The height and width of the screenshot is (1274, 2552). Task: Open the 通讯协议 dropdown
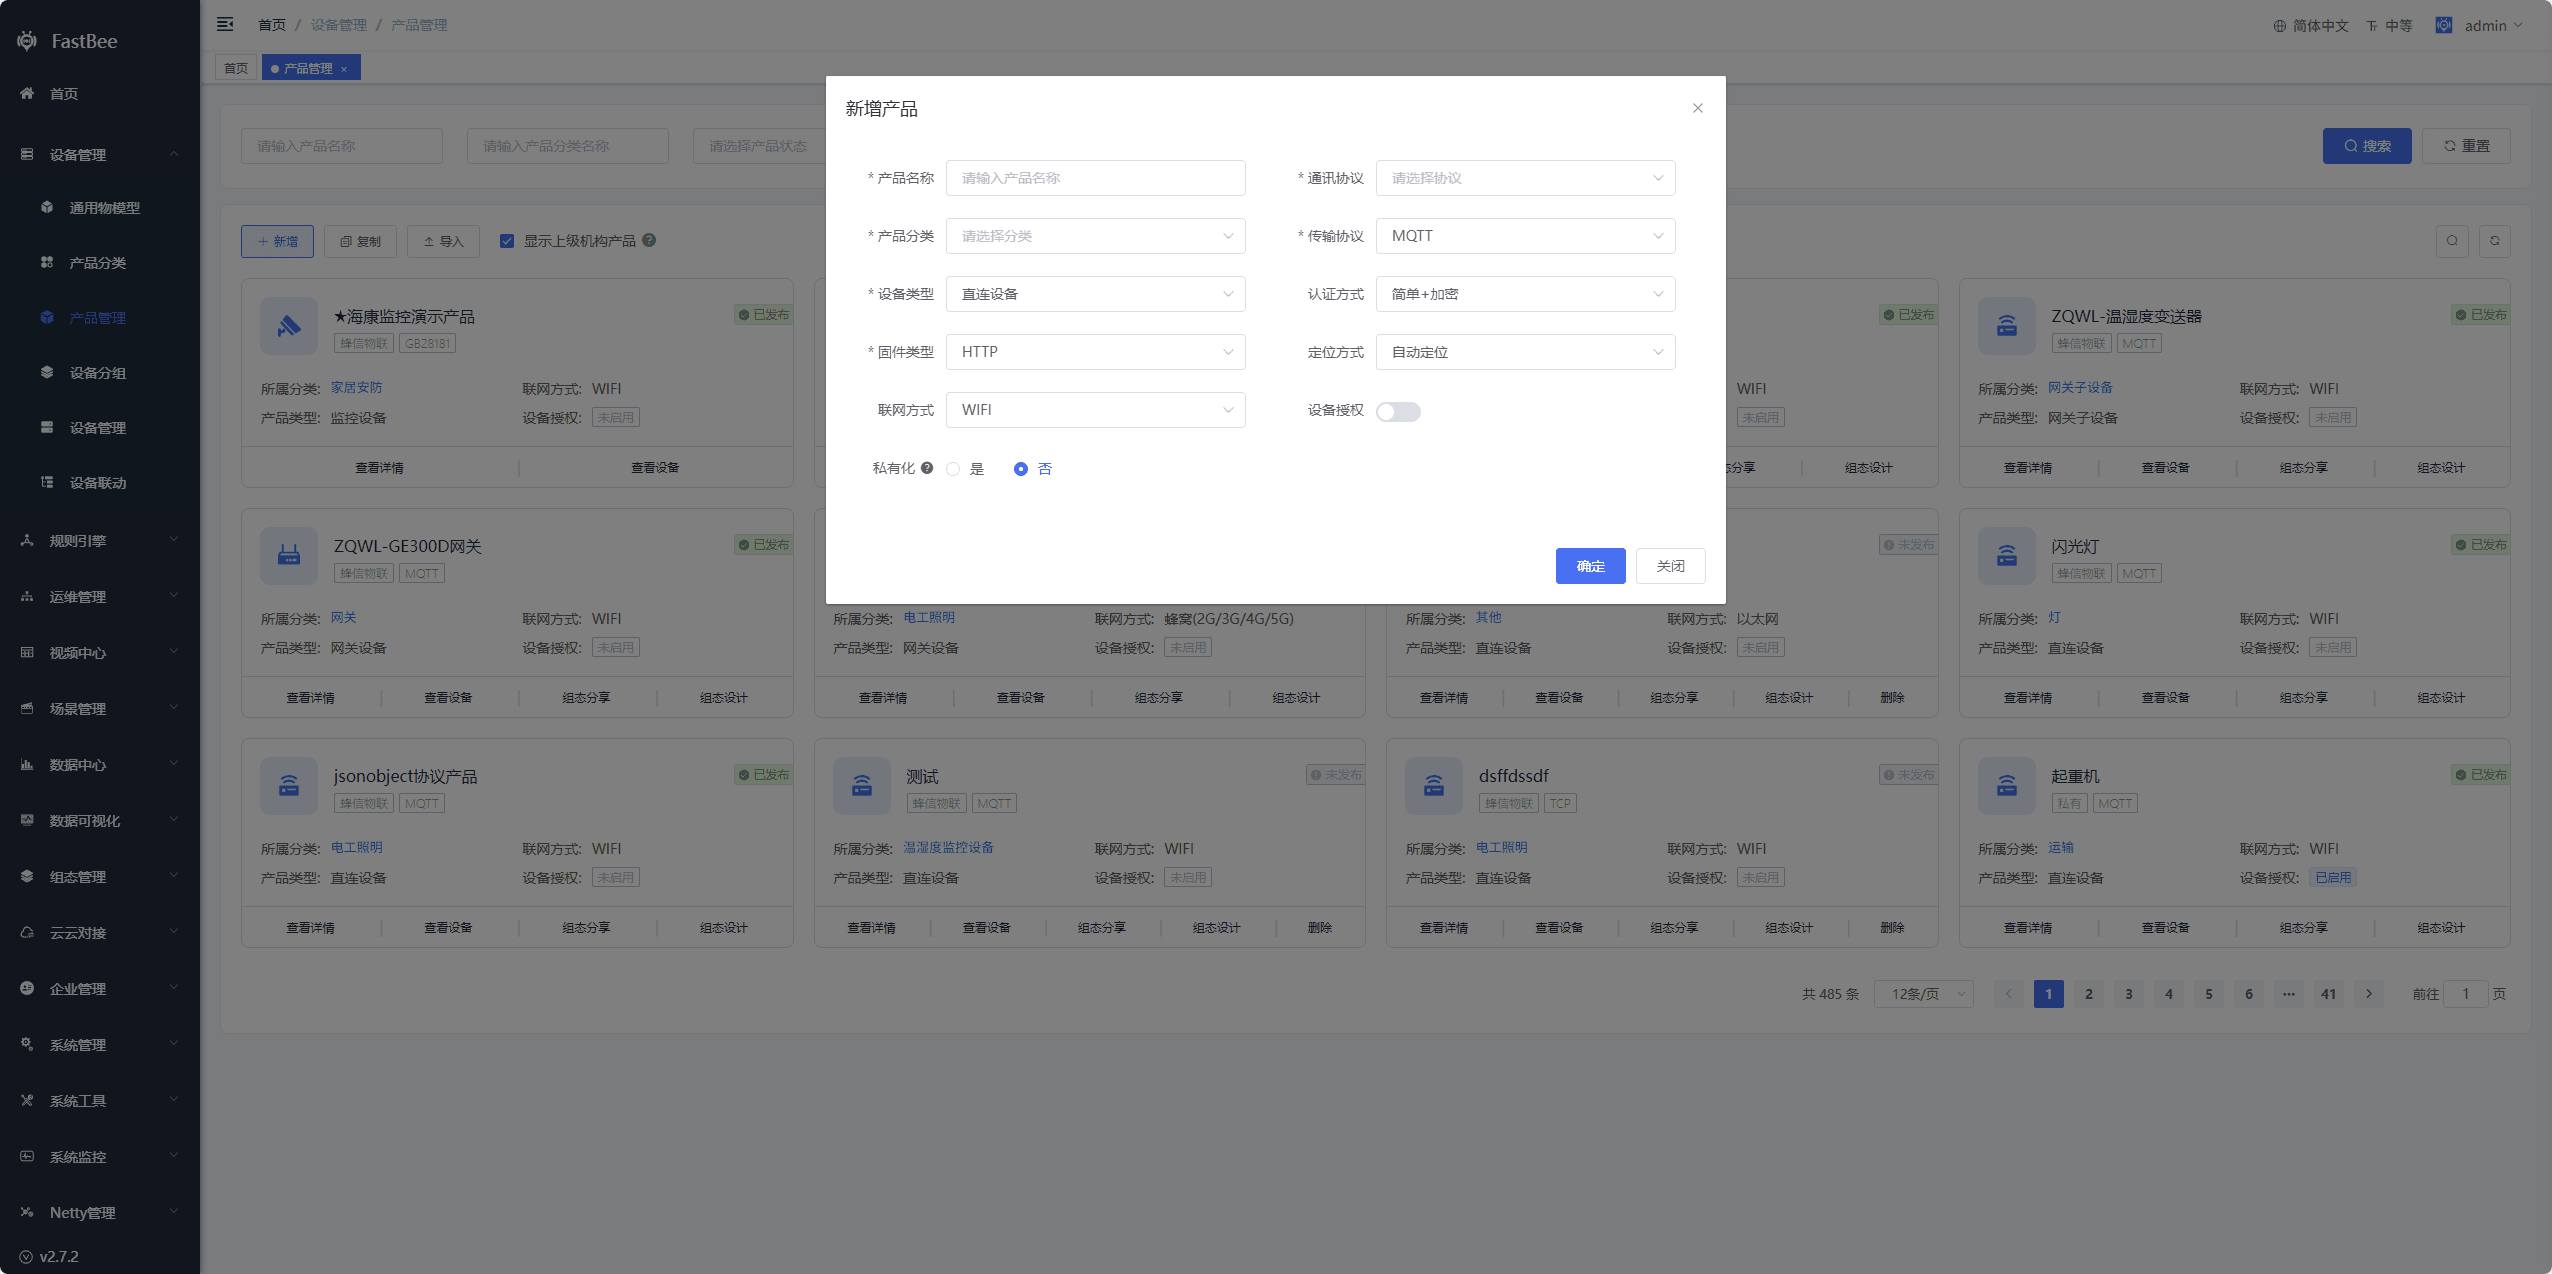coord(1525,178)
